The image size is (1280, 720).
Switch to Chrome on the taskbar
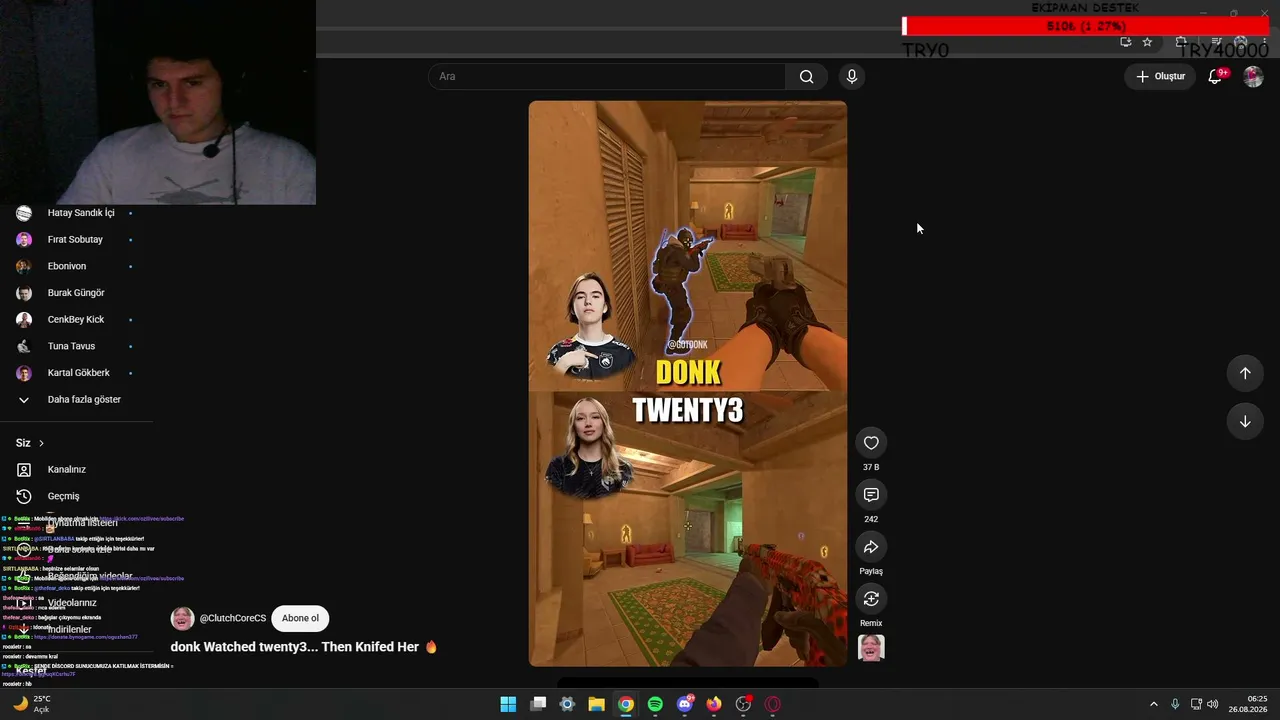[626, 704]
